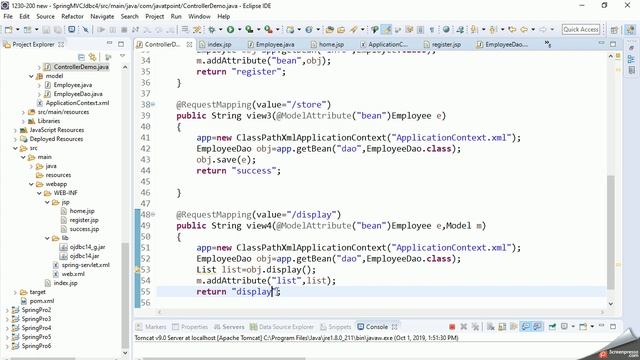Toggle Show Whitespace Characters icon

[x=431, y=29]
